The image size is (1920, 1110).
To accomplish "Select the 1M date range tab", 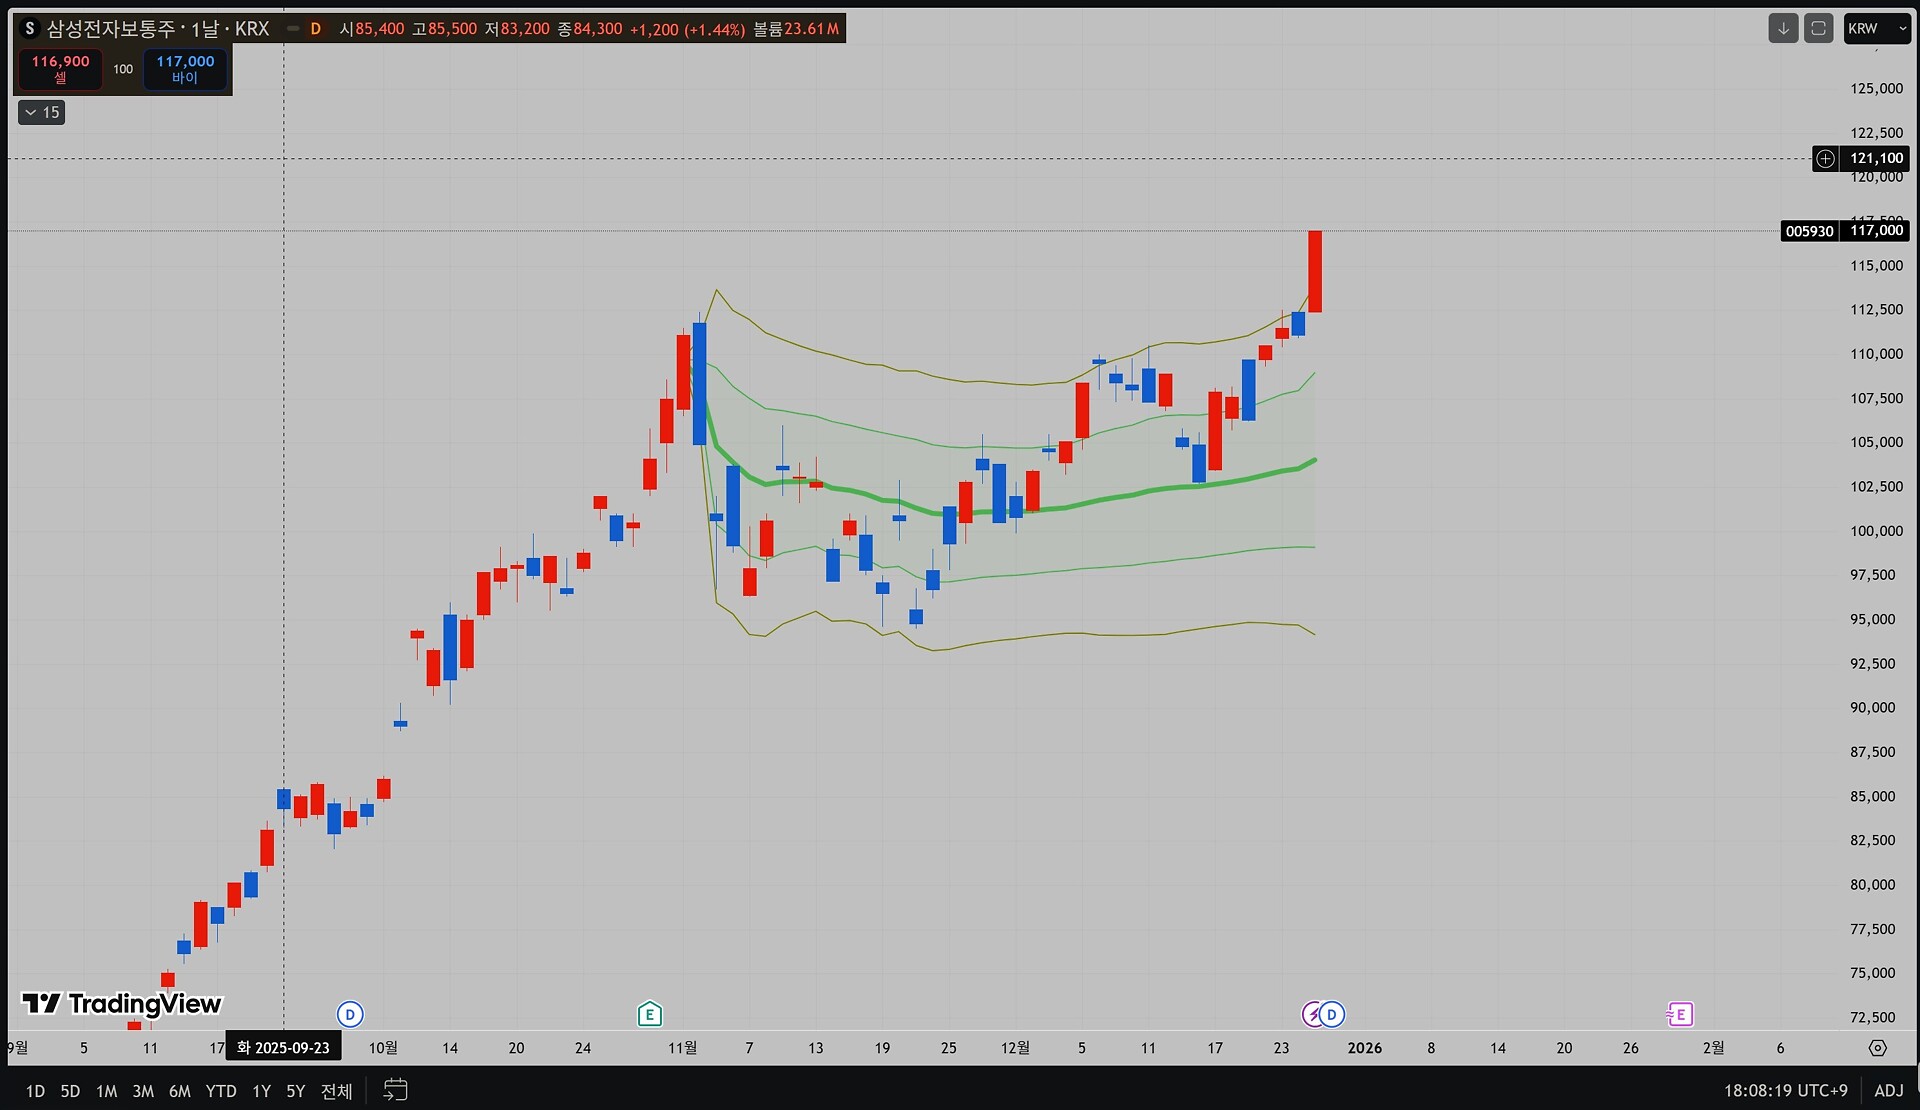I will click(x=106, y=1091).
